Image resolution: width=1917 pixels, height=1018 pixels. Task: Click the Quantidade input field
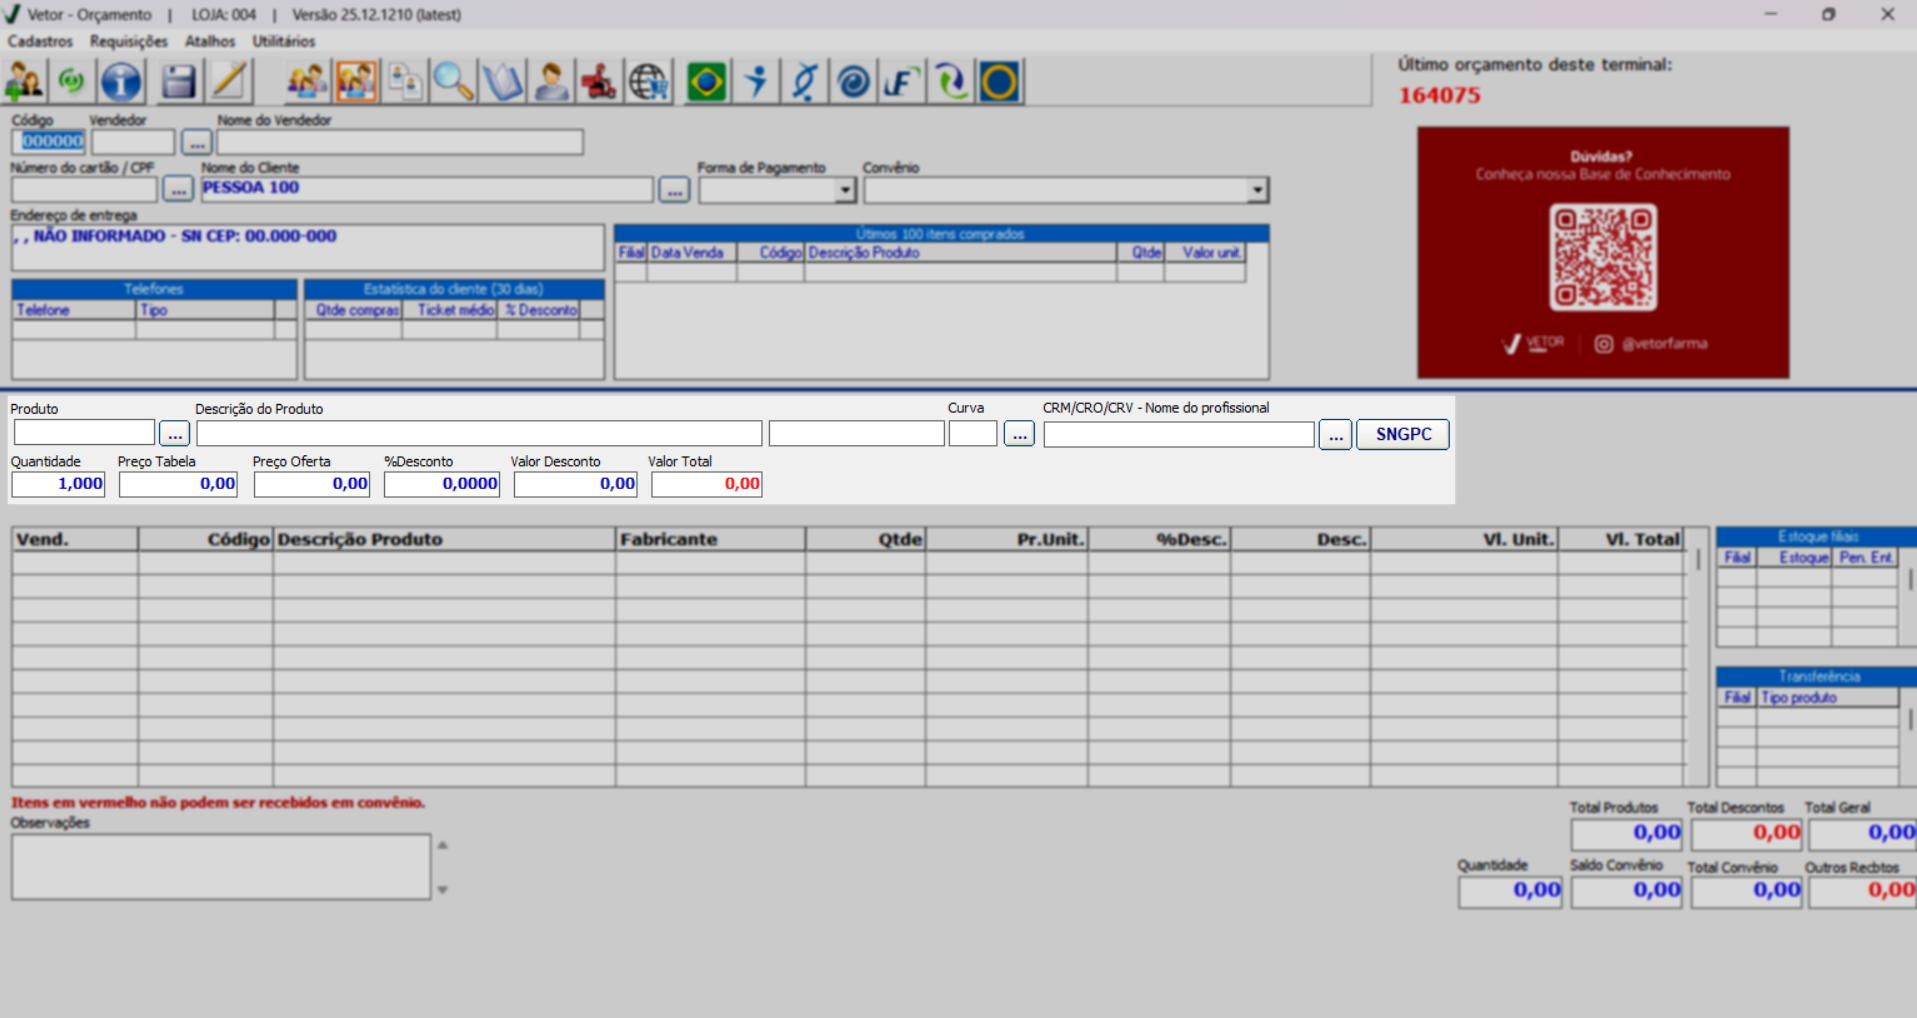point(58,484)
